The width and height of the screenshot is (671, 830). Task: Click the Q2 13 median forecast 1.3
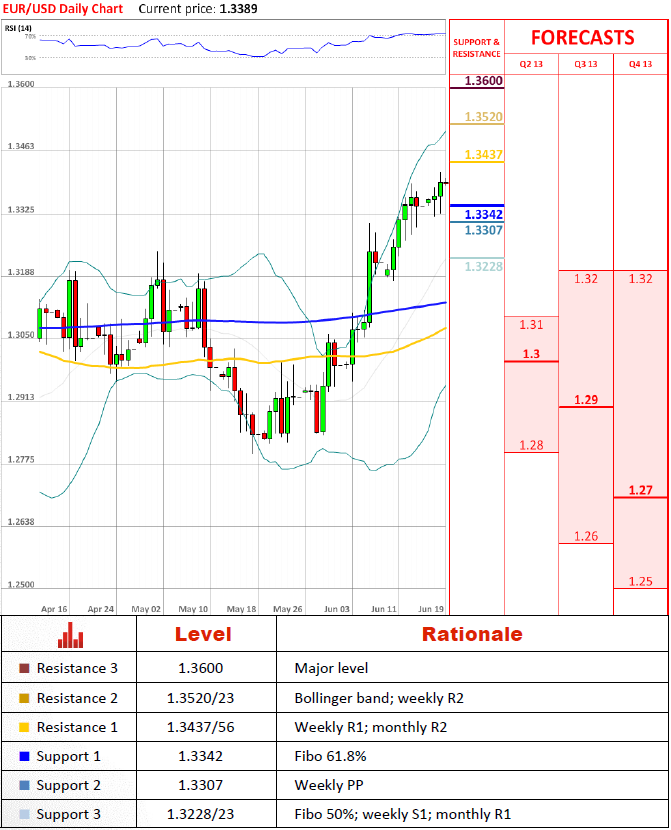pyautogui.click(x=531, y=354)
